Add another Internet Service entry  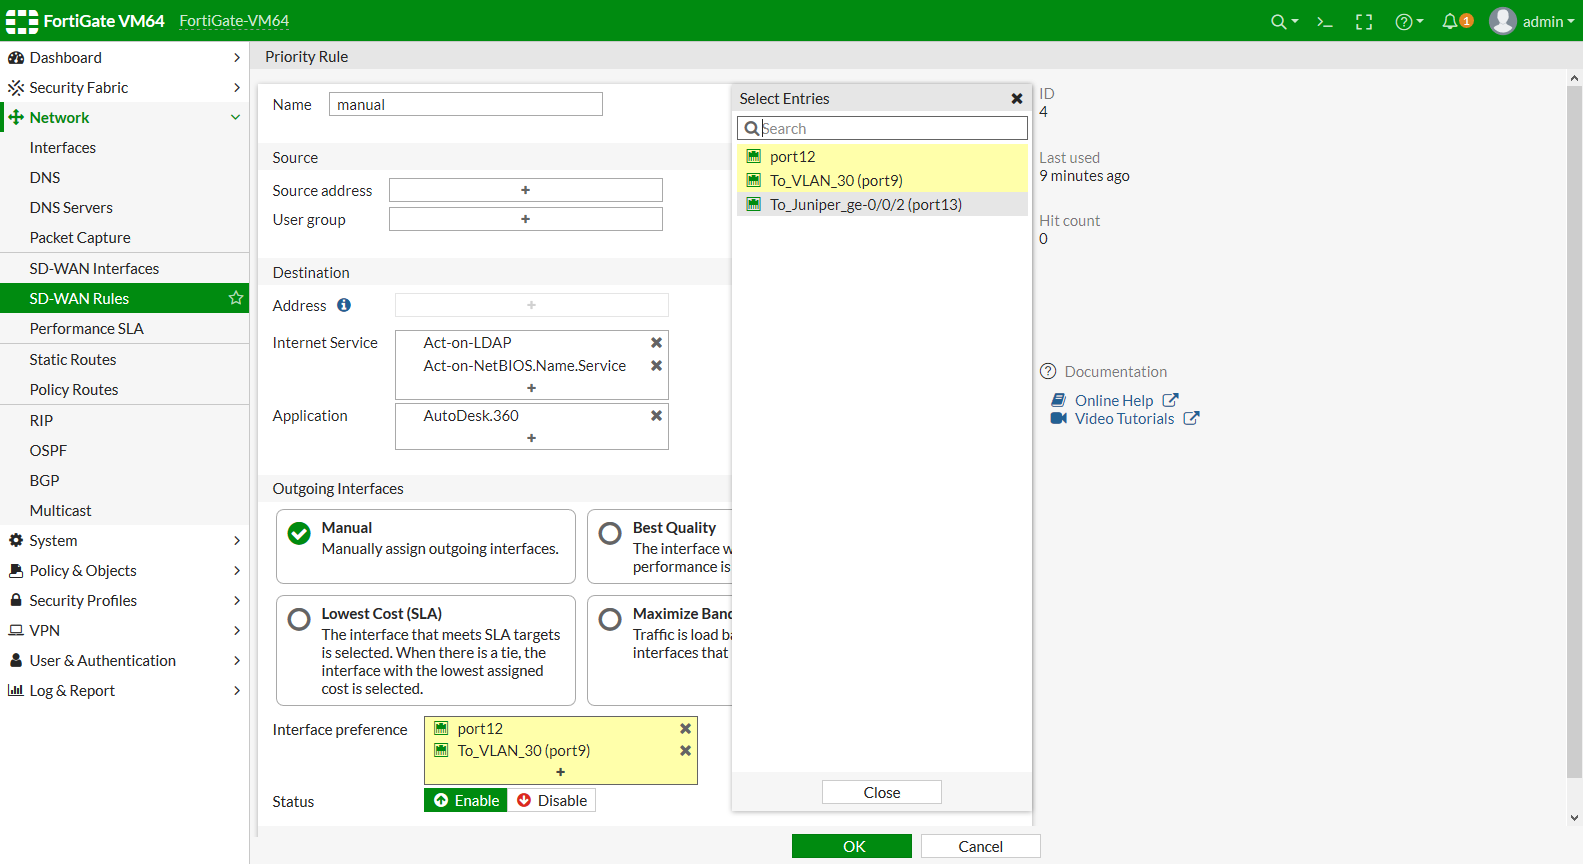pos(532,388)
